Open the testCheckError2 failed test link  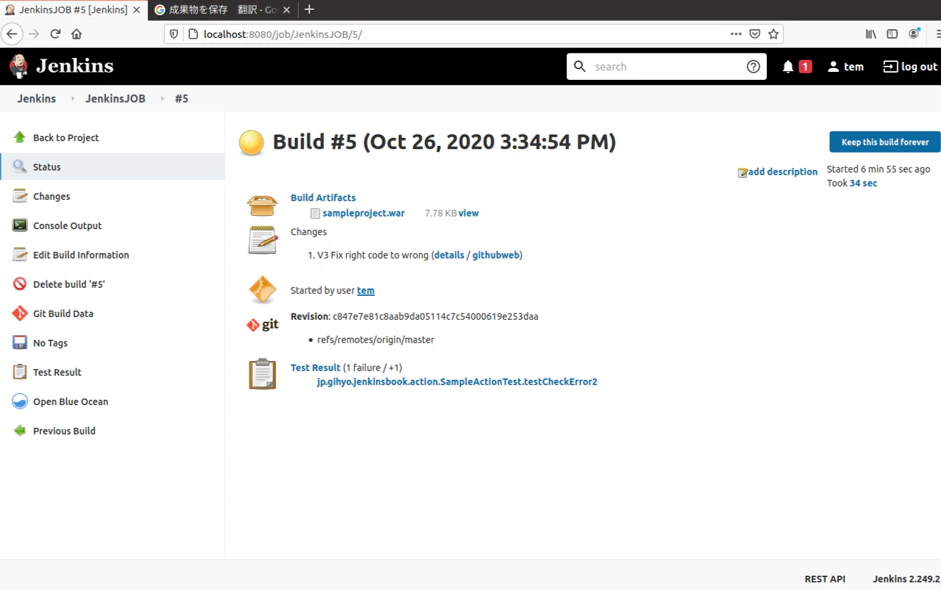[x=457, y=382]
